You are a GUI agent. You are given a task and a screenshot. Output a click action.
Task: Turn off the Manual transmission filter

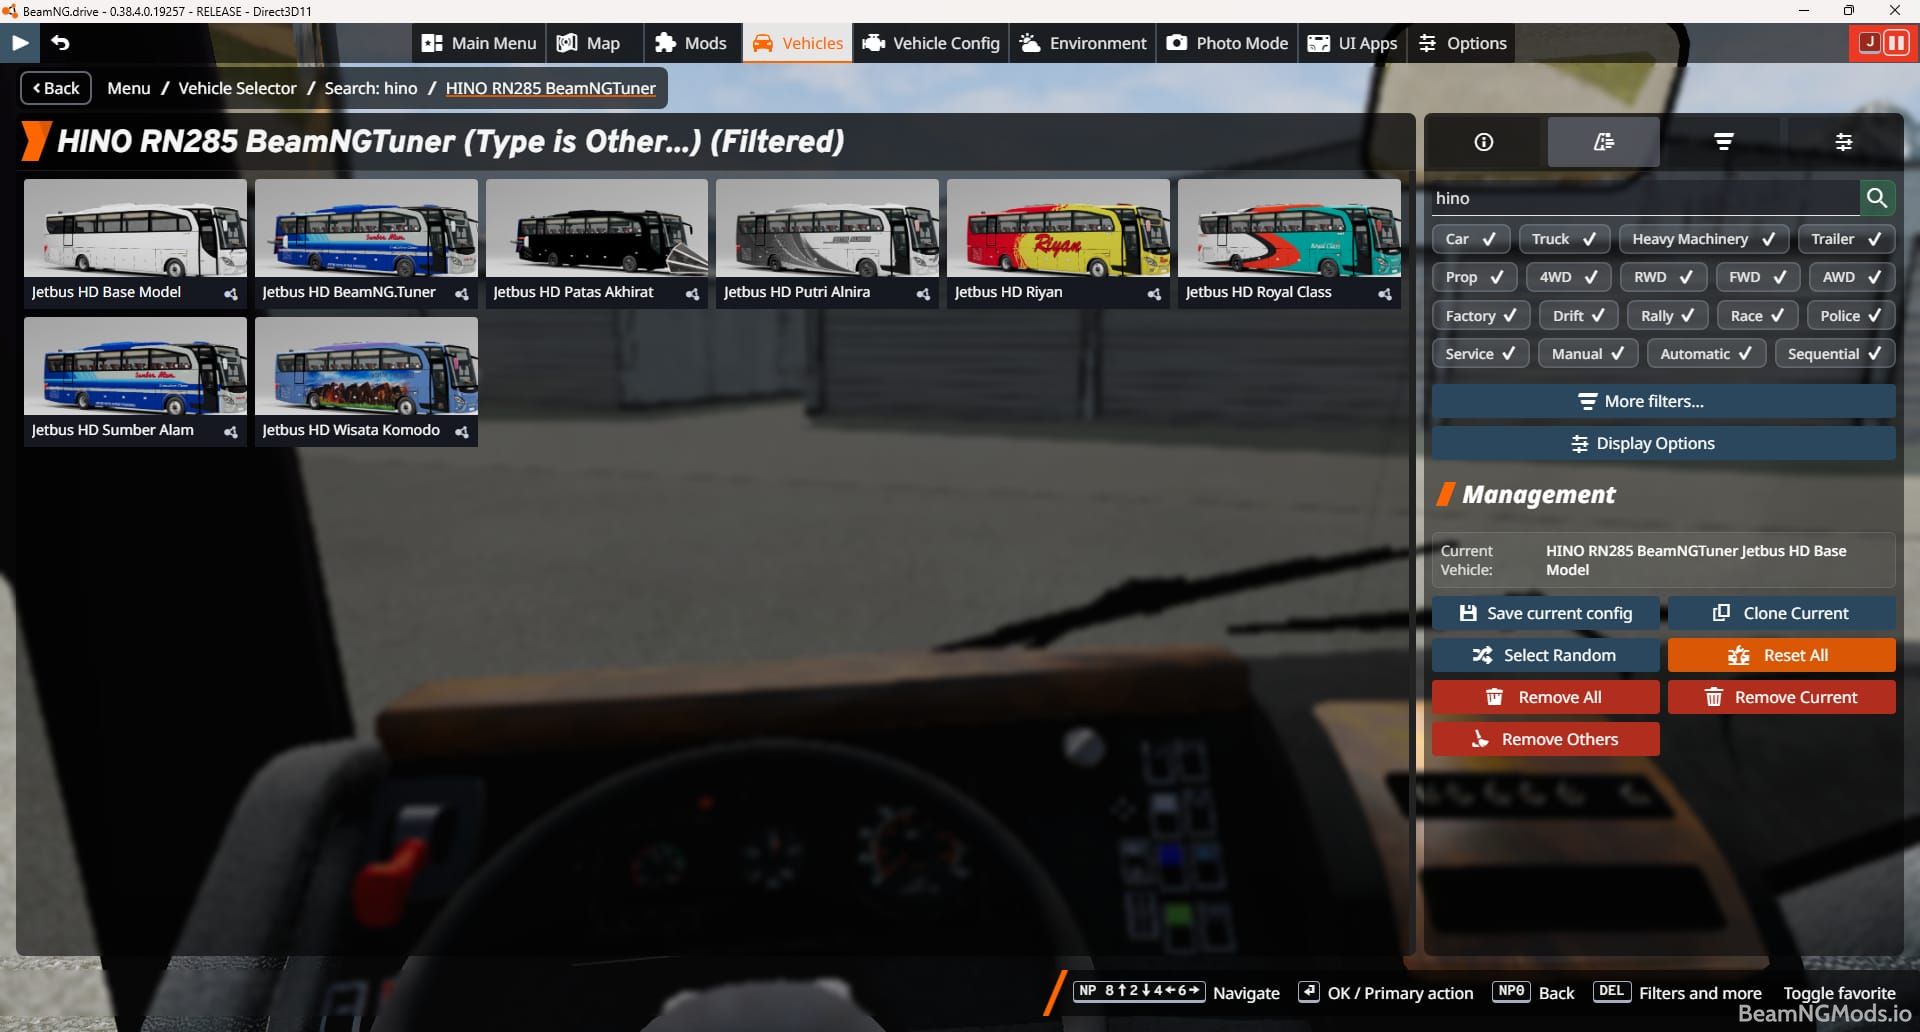(1587, 353)
